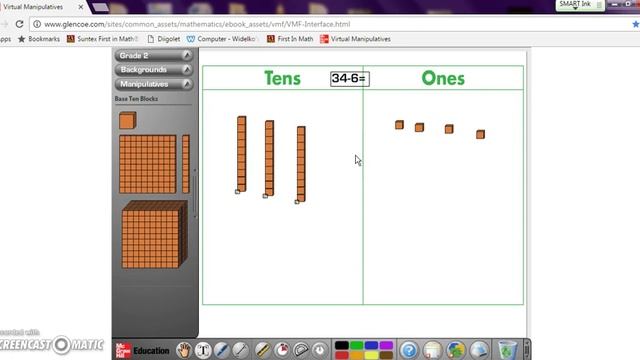This screenshot has height=360, width=640.
Task: Click the McGraw Hill Education logo
Action: click(142, 351)
